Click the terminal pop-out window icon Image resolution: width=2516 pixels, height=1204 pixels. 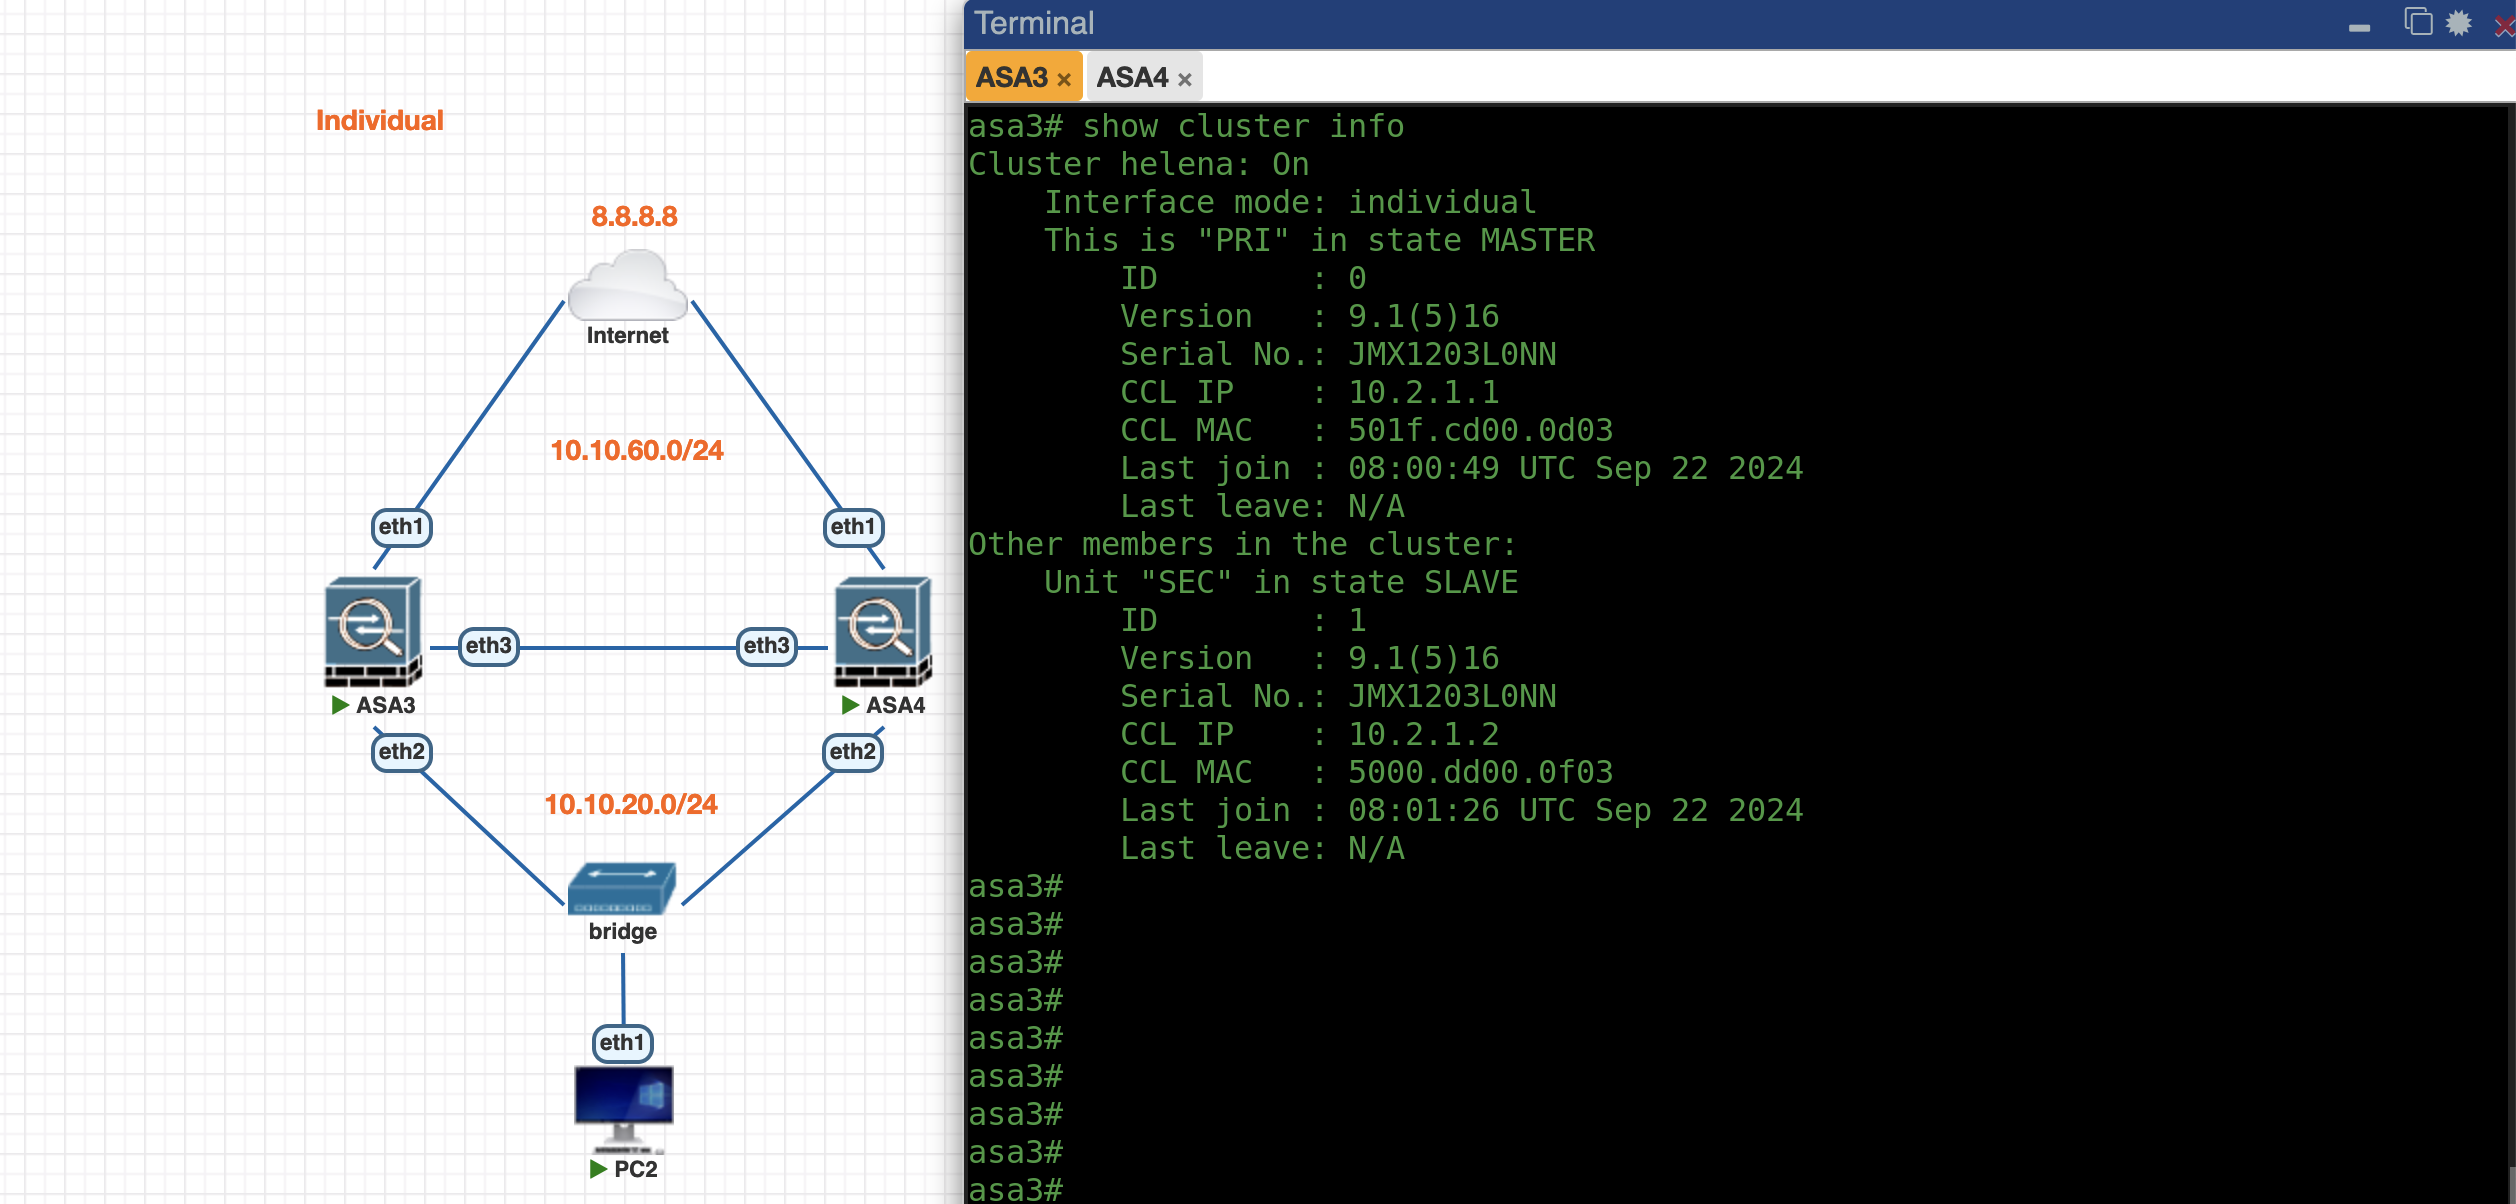coord(2417,22)
